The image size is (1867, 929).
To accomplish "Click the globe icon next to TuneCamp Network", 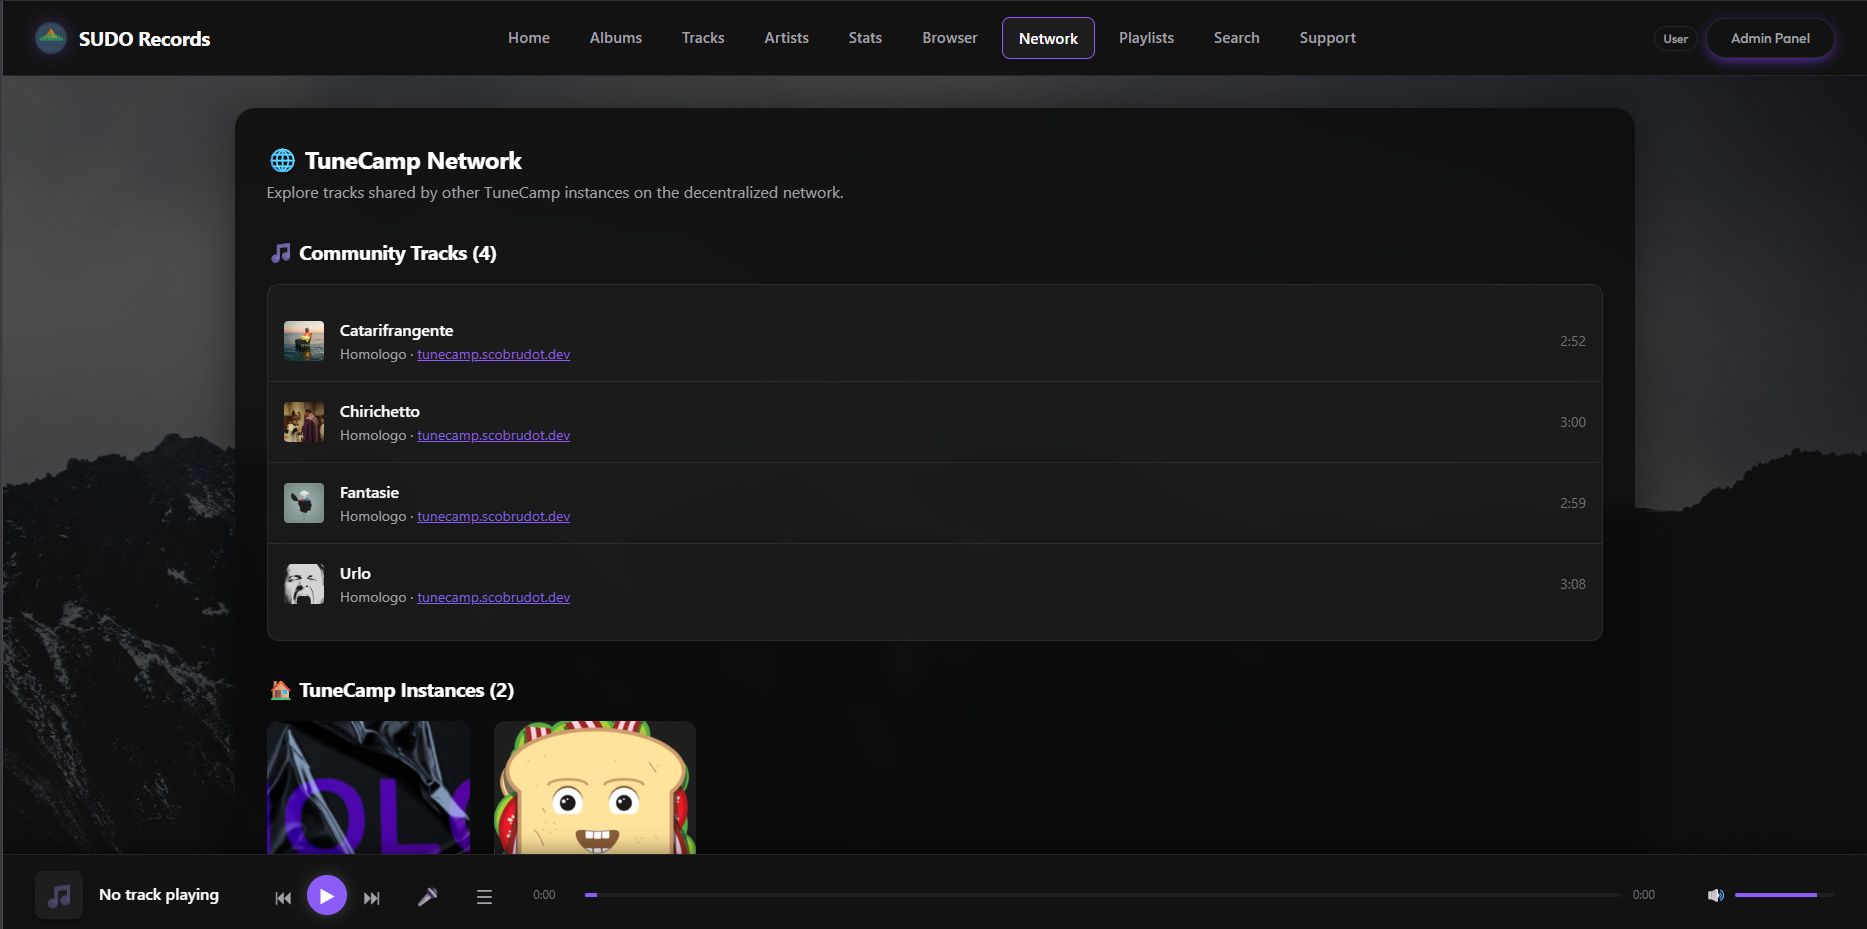I will click(x=281, y=159).
